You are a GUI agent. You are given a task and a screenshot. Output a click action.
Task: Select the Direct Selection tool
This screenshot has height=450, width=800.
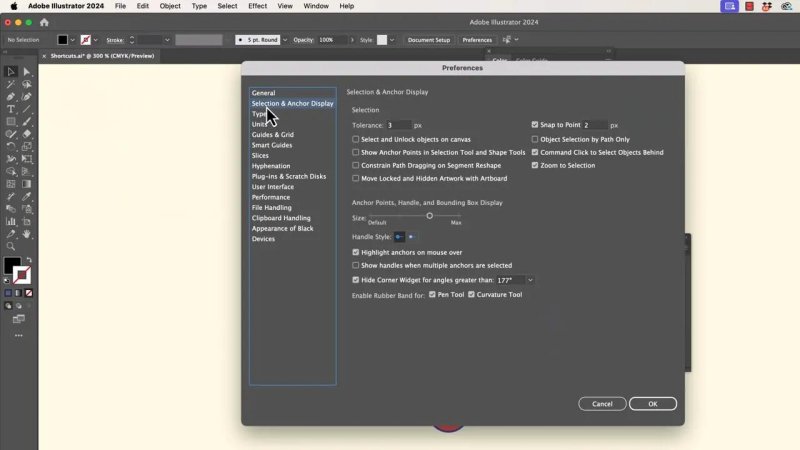click(27, 72)
